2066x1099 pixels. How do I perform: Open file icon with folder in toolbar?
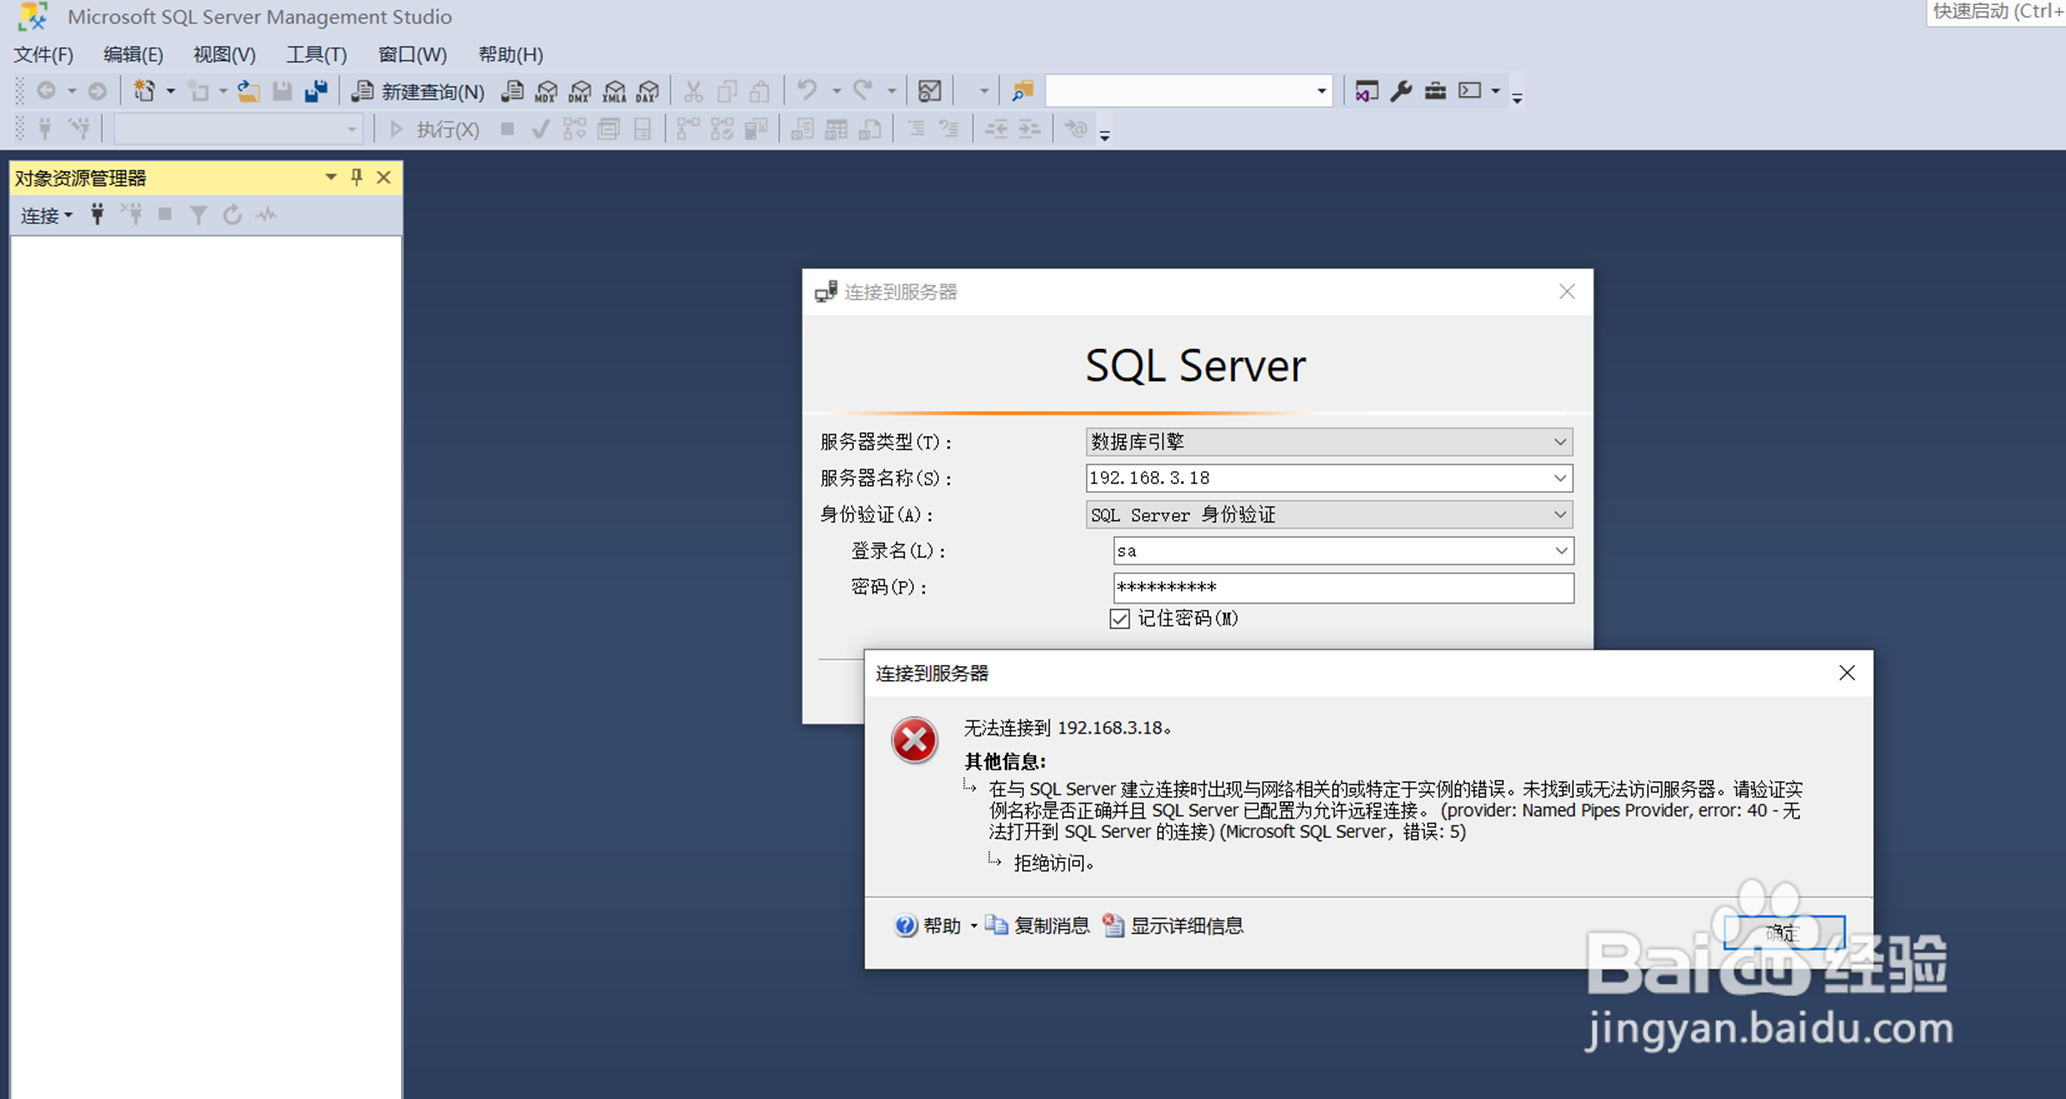248,92
